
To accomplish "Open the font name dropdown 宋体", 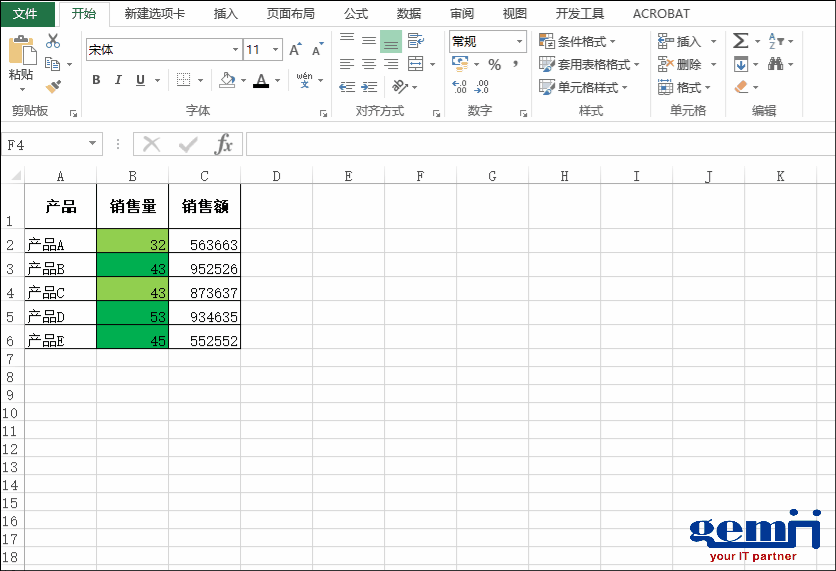I will (x=236, y=50).
